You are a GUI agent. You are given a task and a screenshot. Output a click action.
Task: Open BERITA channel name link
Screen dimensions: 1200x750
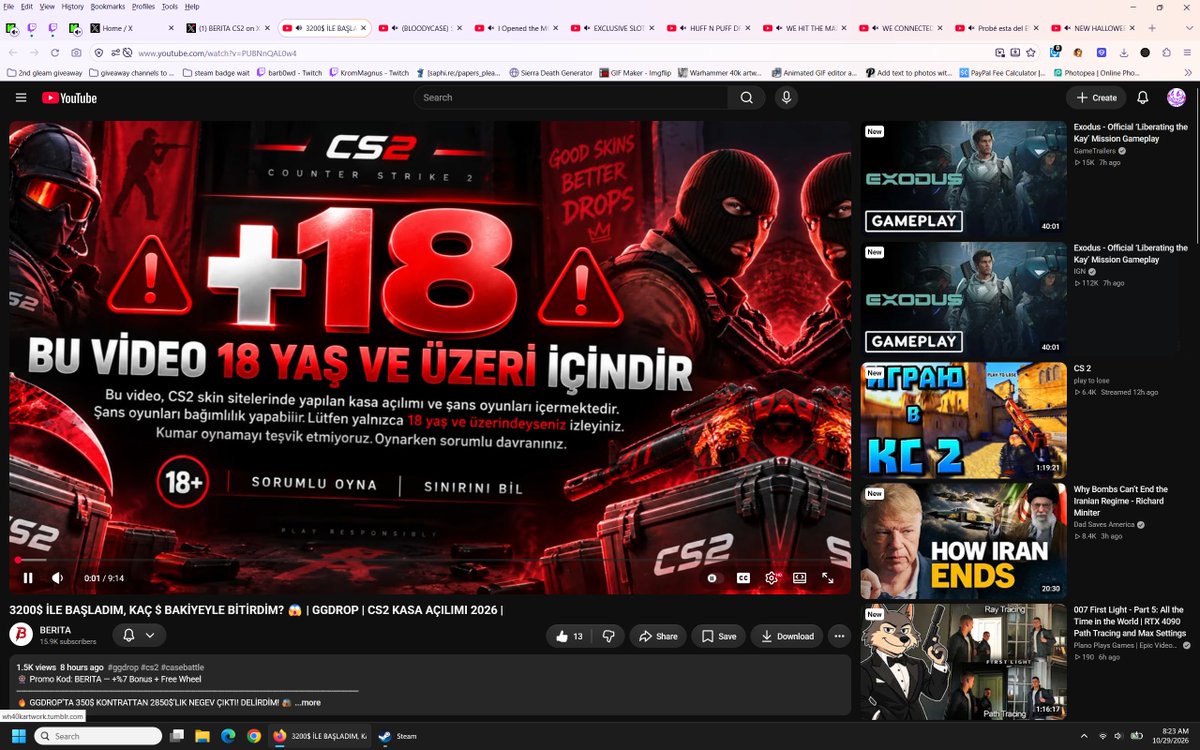(x=55, y=629)
